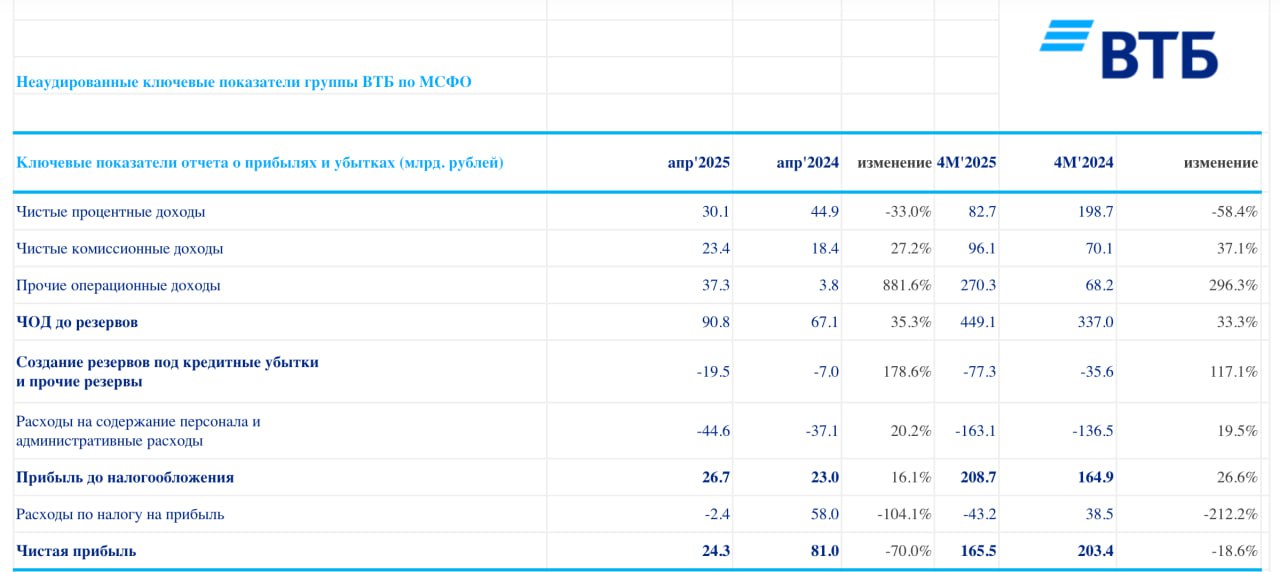1280x572 pixels.
Task: Click the net profit cell 81.0
Action: (x=825, y=551)
